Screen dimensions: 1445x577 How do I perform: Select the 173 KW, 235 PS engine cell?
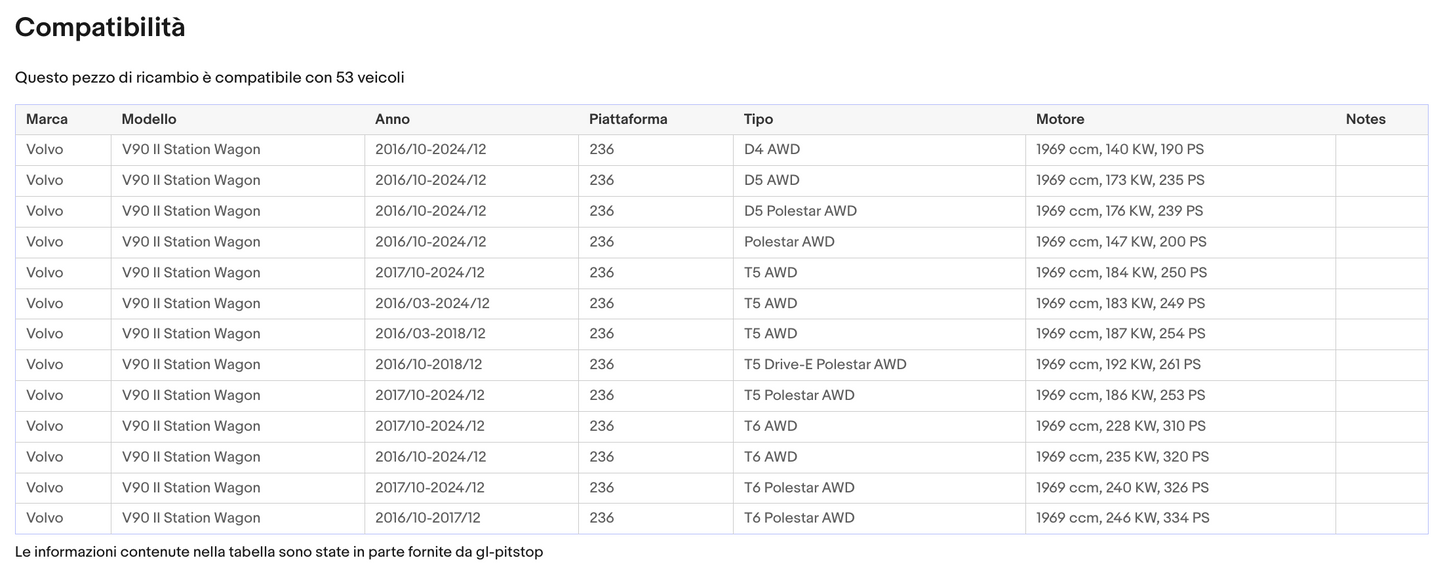1120,181
